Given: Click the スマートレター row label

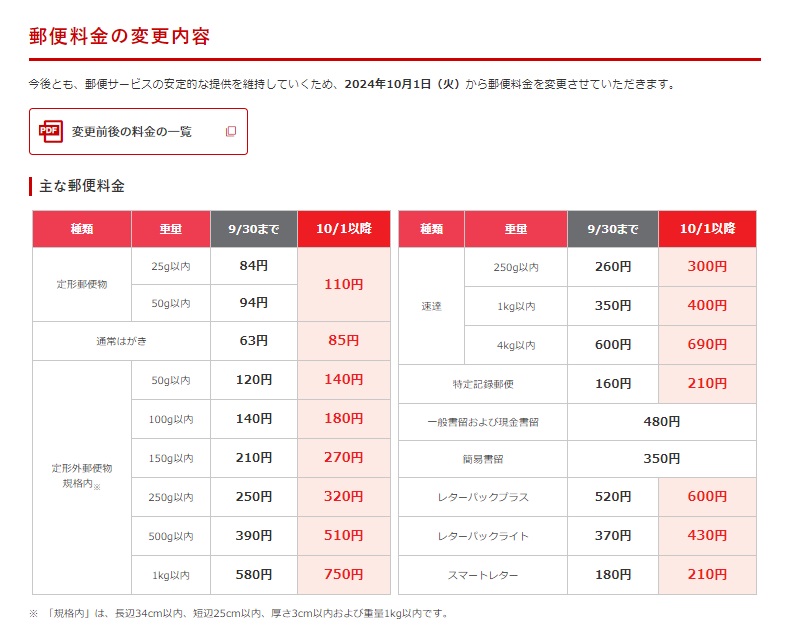Looking at the screenshot, I should tap(483, 575).
